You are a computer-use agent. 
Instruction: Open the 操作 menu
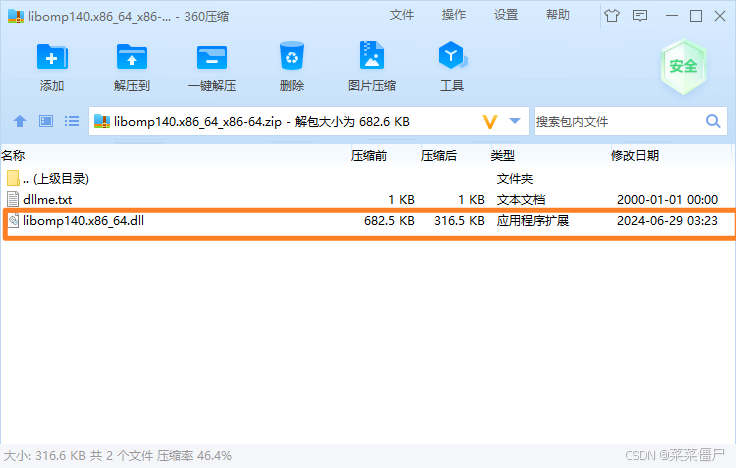(x=453, y=15)
